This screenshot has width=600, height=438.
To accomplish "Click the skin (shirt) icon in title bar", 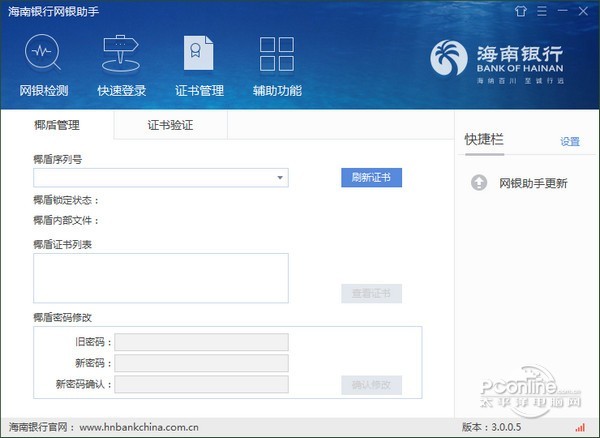I will point(520,11).
